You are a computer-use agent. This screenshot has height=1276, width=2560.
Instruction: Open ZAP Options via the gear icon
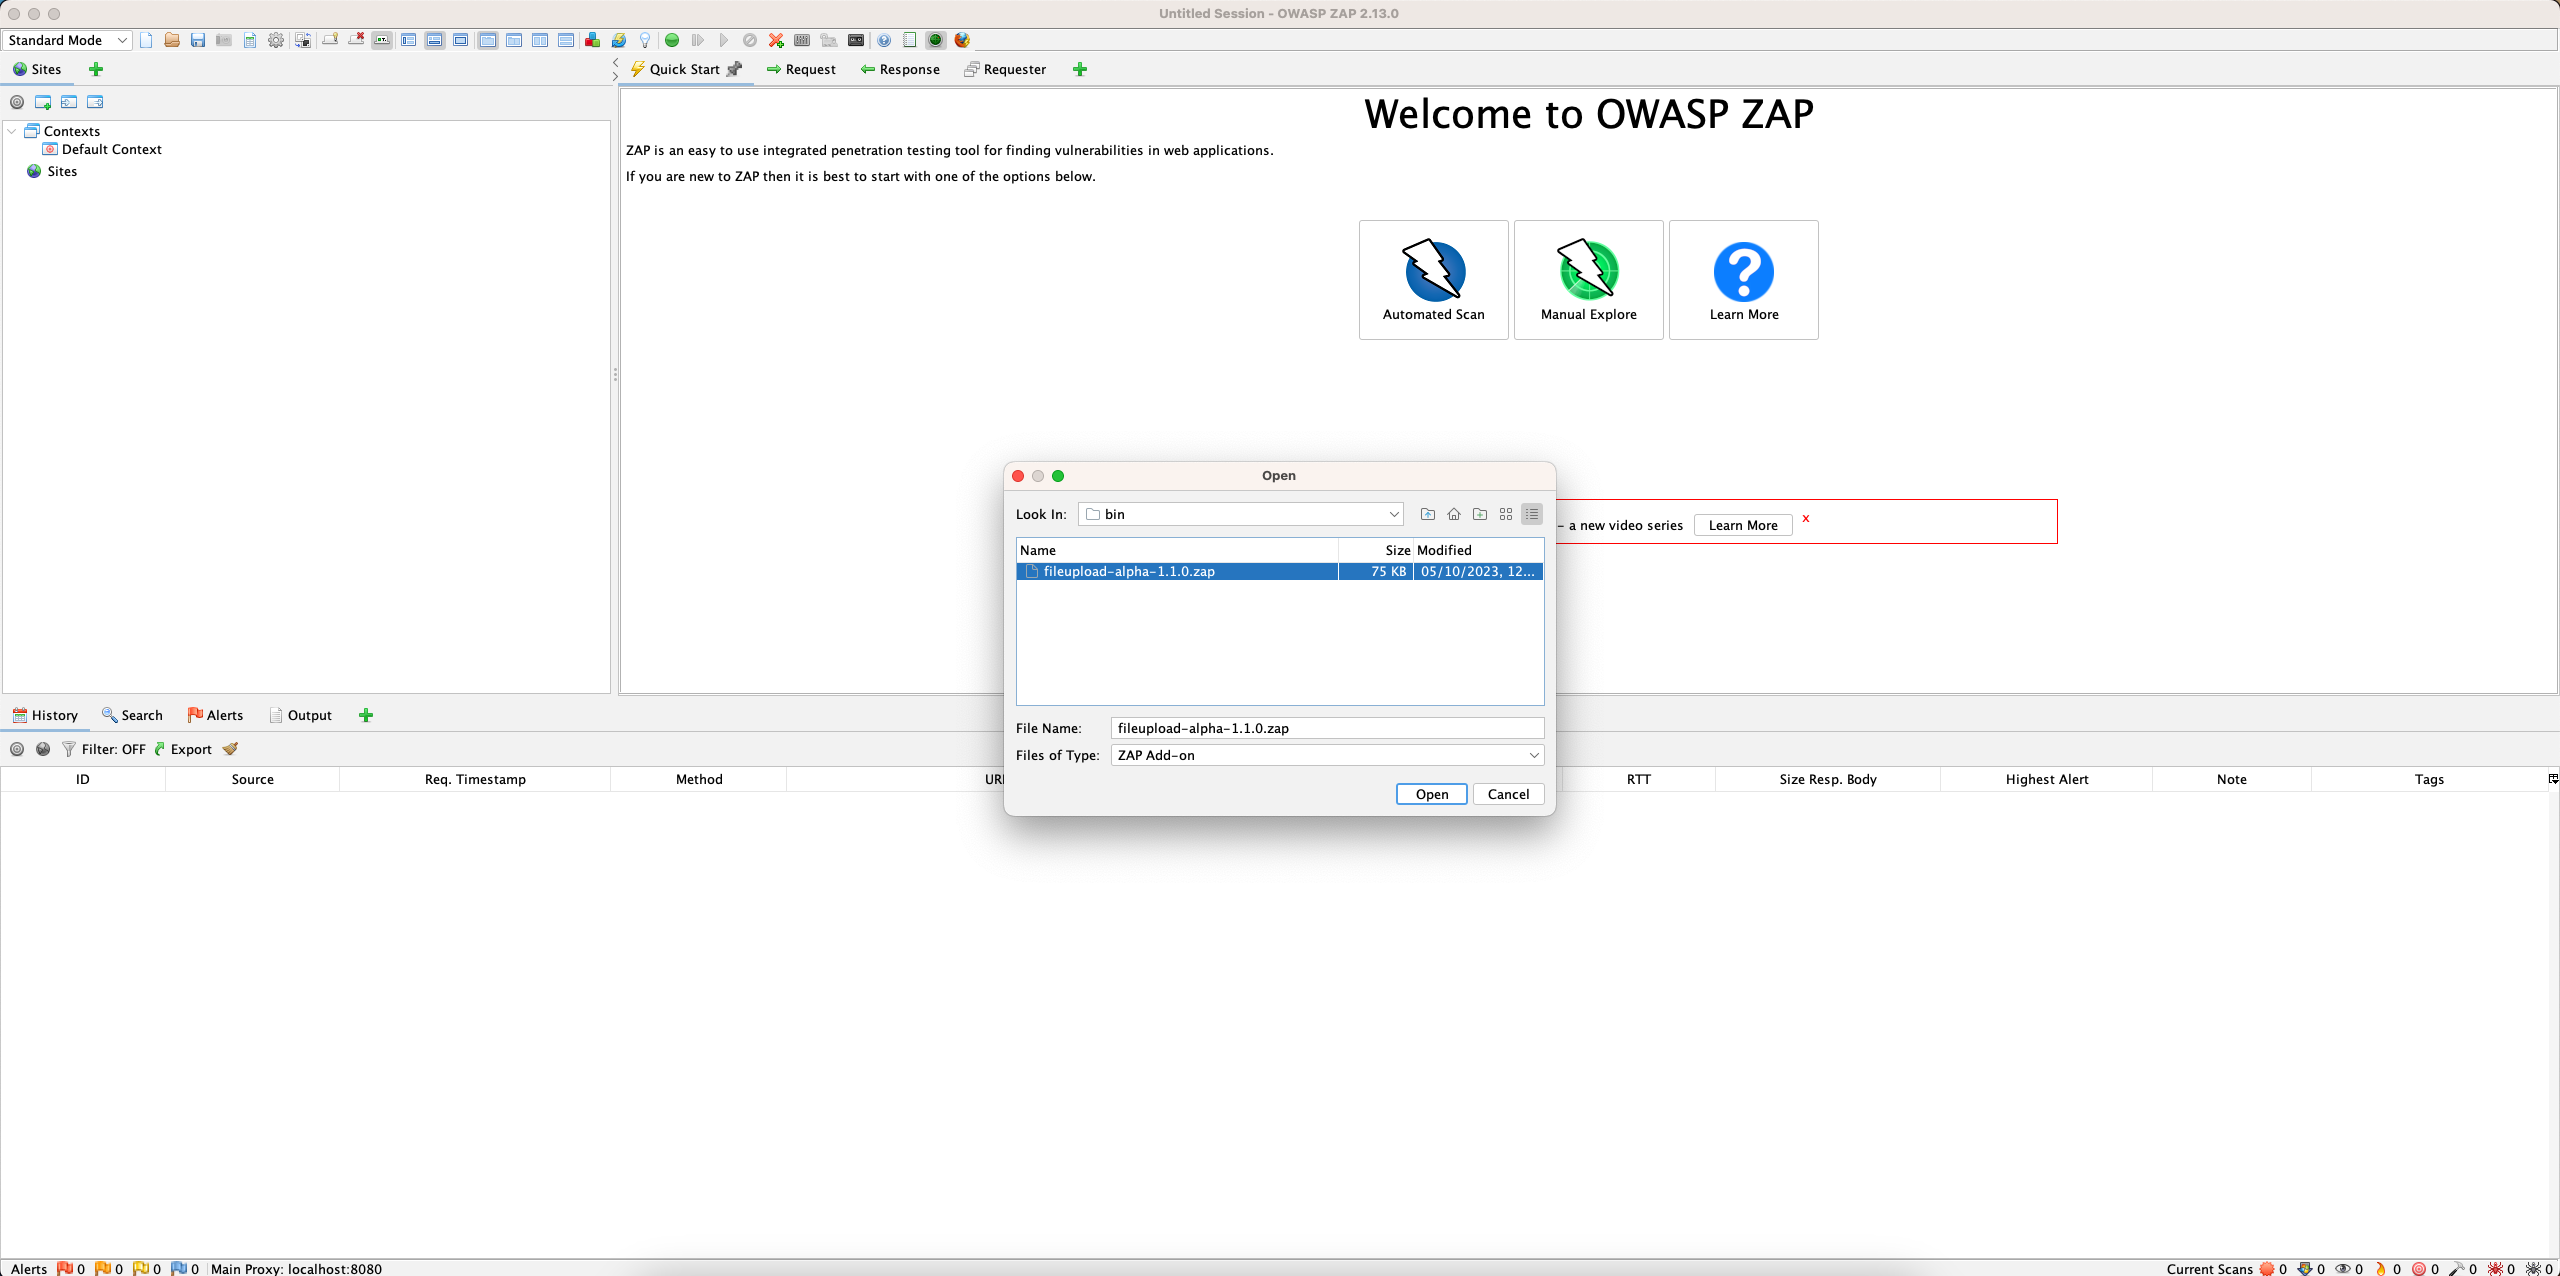point(276,40)
